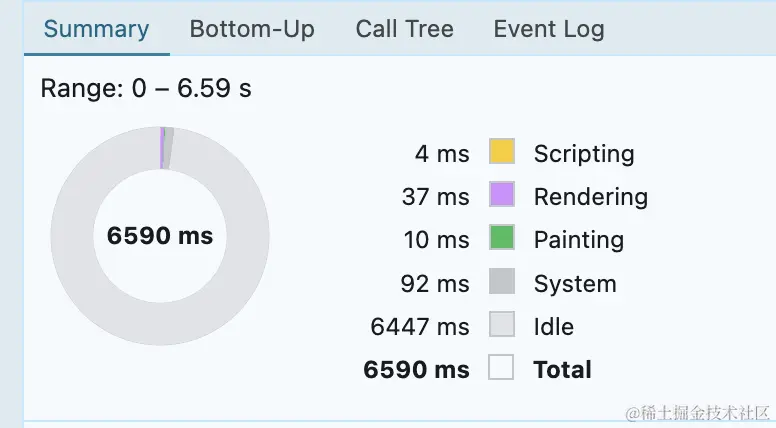Click the gray System color swatch
The image size is (776, 428).
(x=501, y=282)
